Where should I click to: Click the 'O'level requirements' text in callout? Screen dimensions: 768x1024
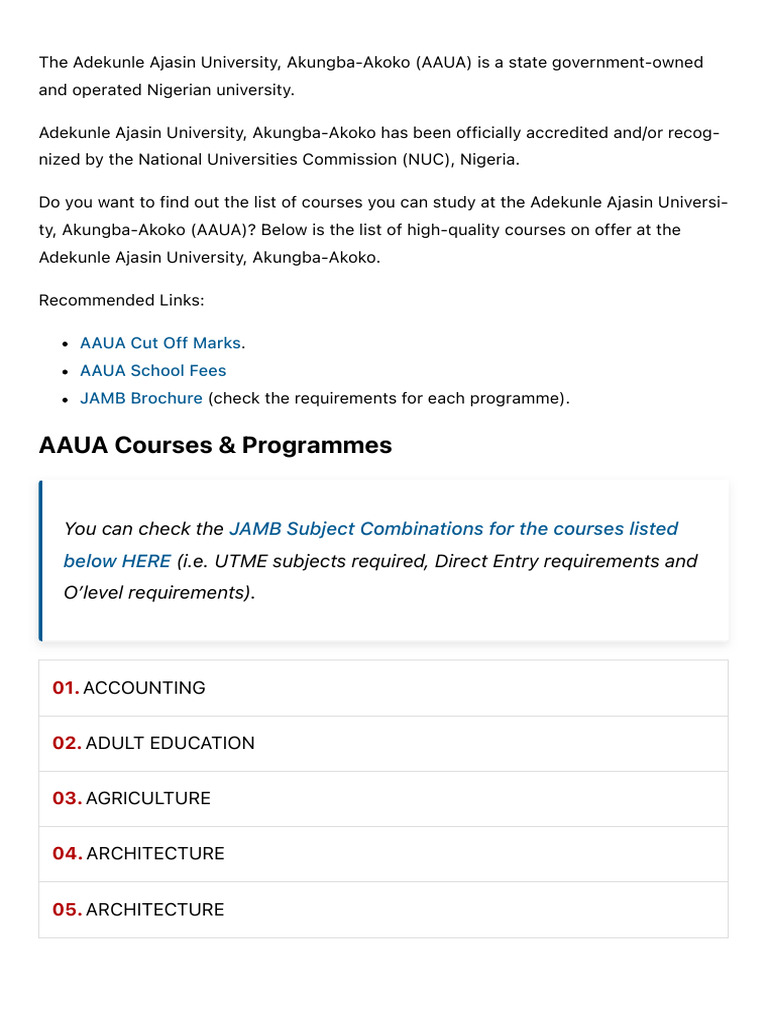pyautogui.click(x=158, y=593)
